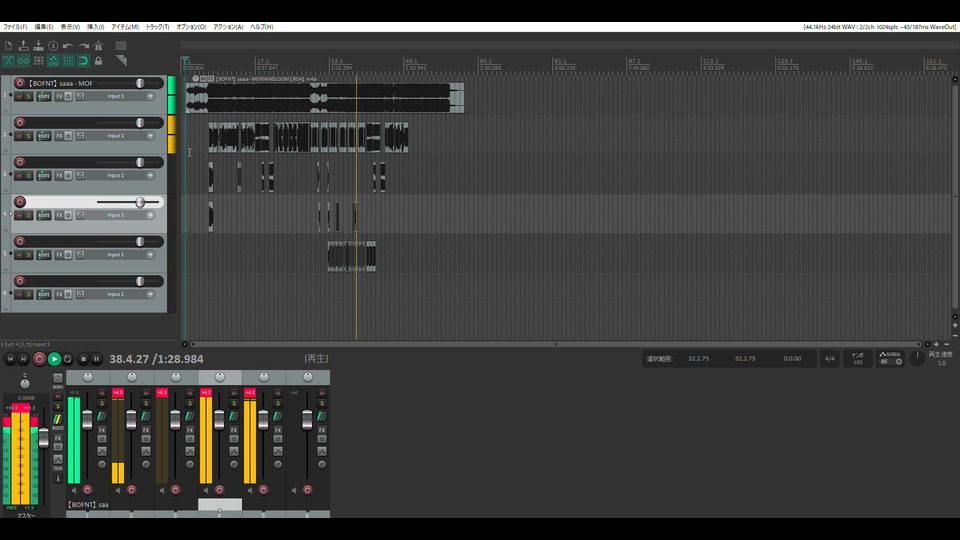This screenshot has width=960, height=540.
Task: Open オプション(O) menu
Action: [191, 27]
